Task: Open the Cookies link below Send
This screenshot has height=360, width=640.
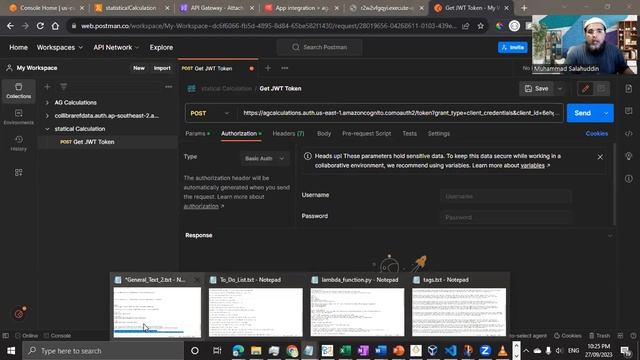Action: click(x=596, y=133)
